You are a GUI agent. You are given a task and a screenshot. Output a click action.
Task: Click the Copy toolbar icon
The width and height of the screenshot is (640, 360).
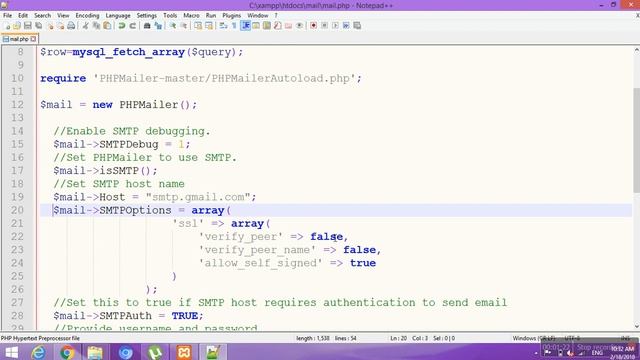(96, 26)
